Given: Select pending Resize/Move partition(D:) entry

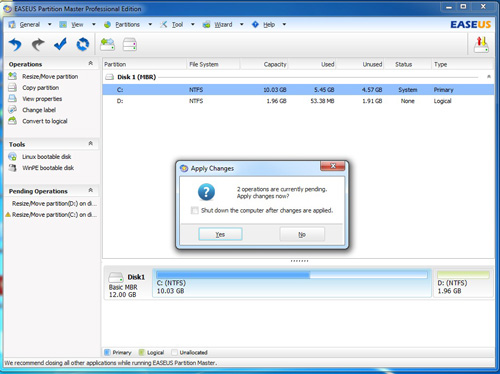Looking at the screenshot, I should (x=54, y=203).
